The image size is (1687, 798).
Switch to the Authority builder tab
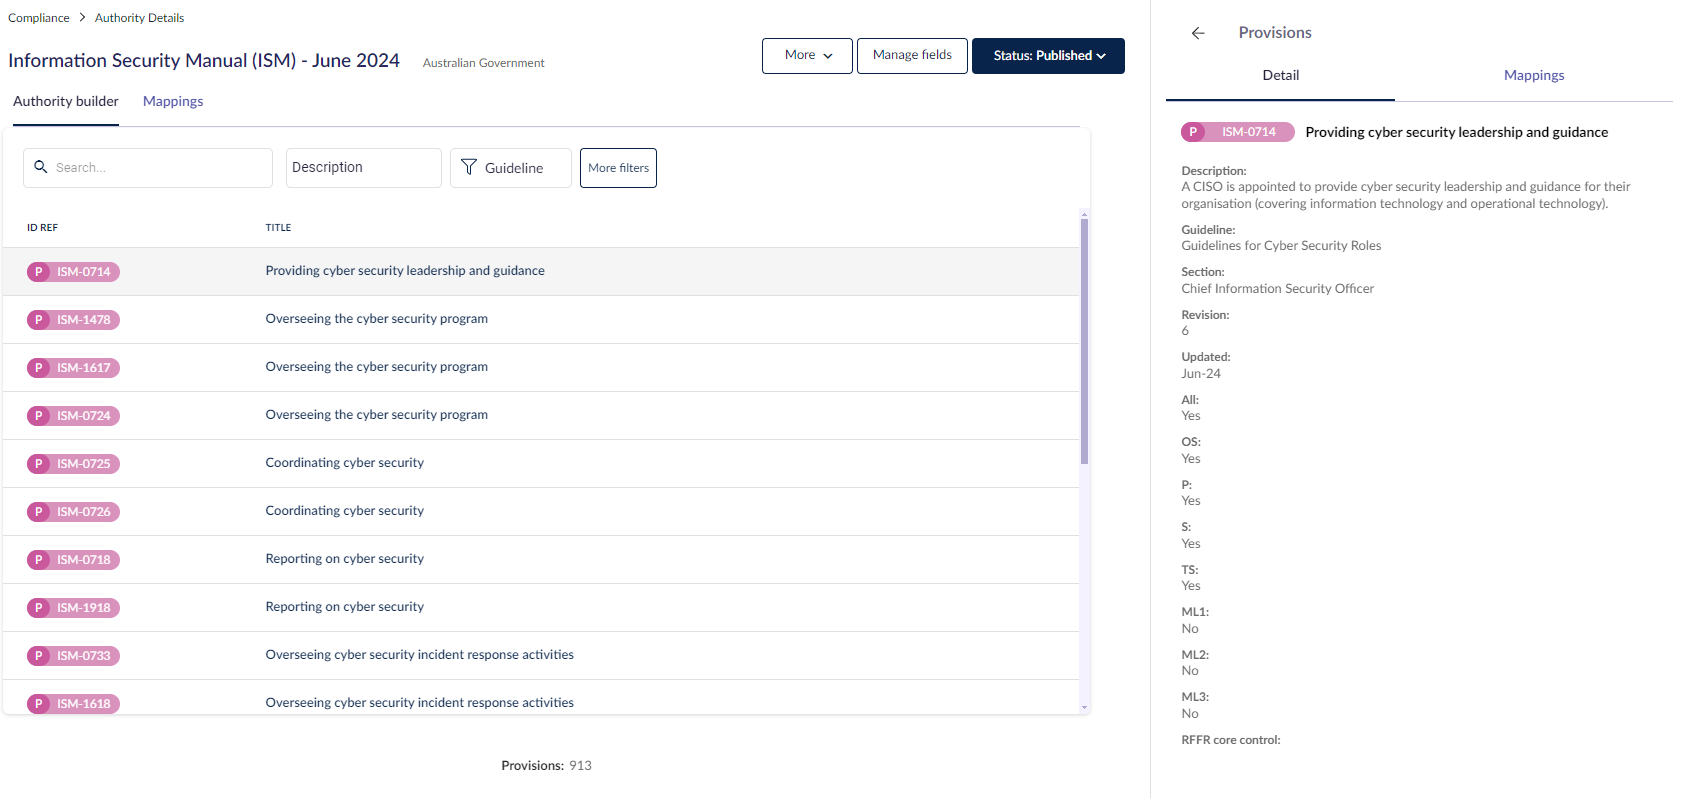coord(66,102)
